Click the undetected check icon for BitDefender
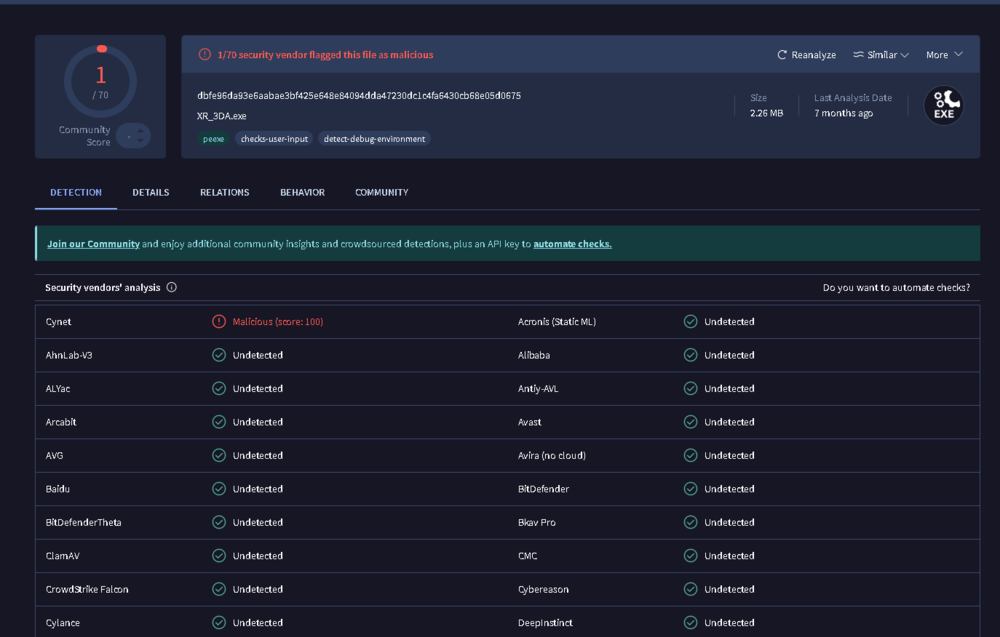Viewport: 1000px width, 637px height. [690, 489]
